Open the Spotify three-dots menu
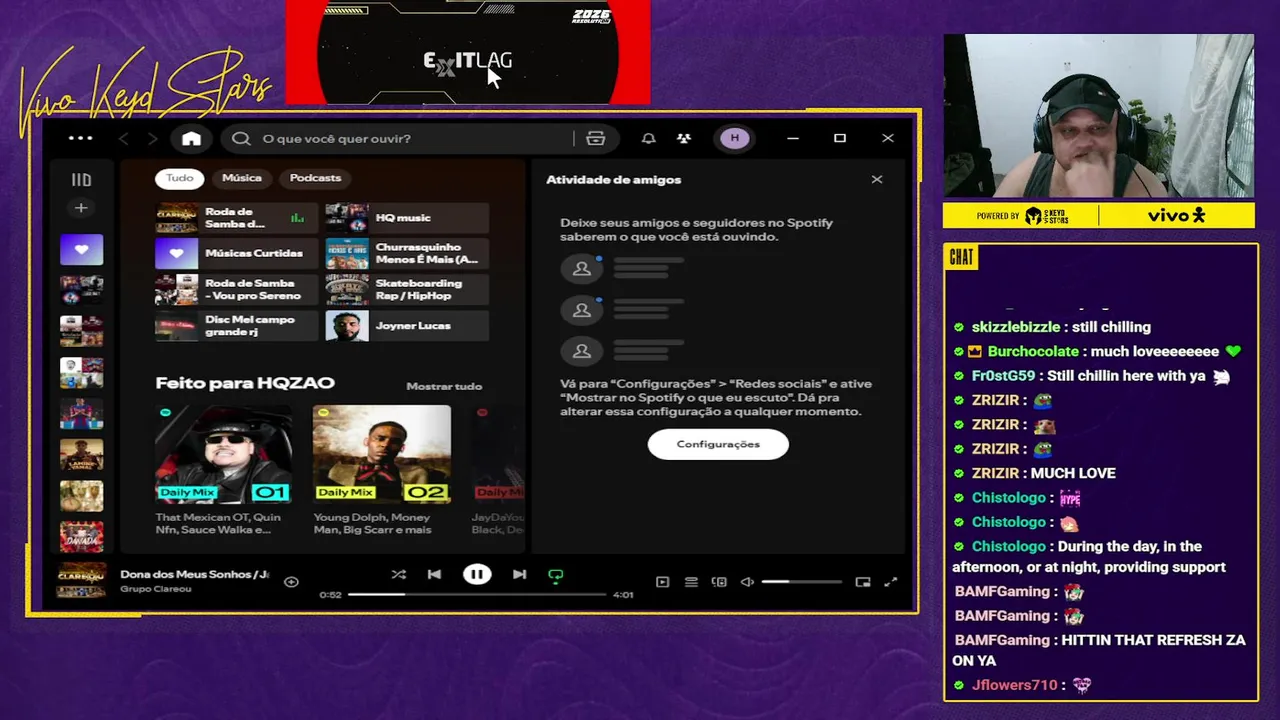The image size is (1280, 720). 80,138
